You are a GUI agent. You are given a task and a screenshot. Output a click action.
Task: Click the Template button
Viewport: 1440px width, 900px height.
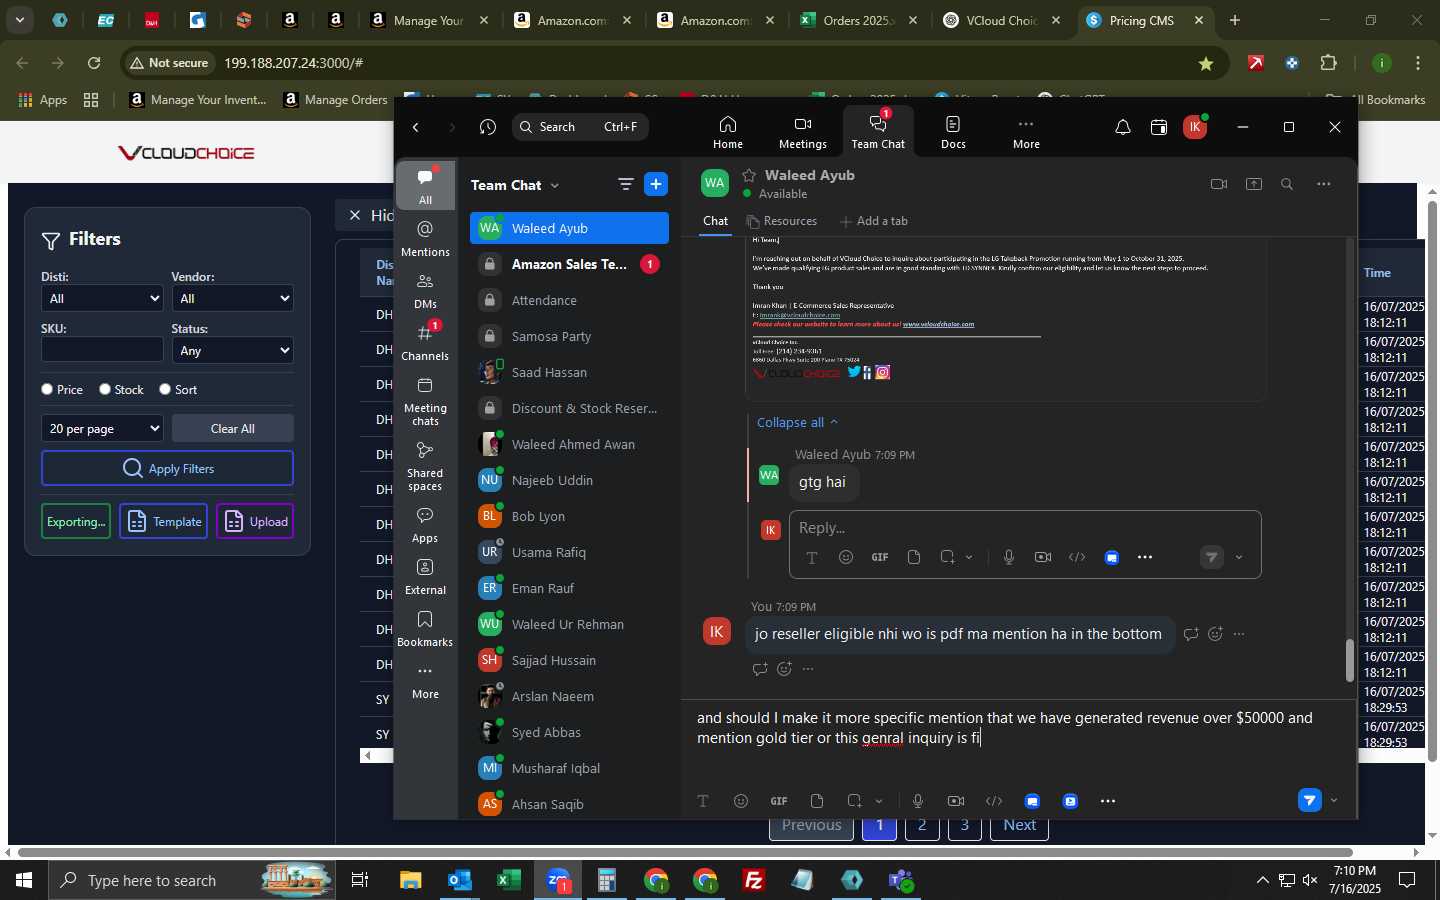coord(164,521)
